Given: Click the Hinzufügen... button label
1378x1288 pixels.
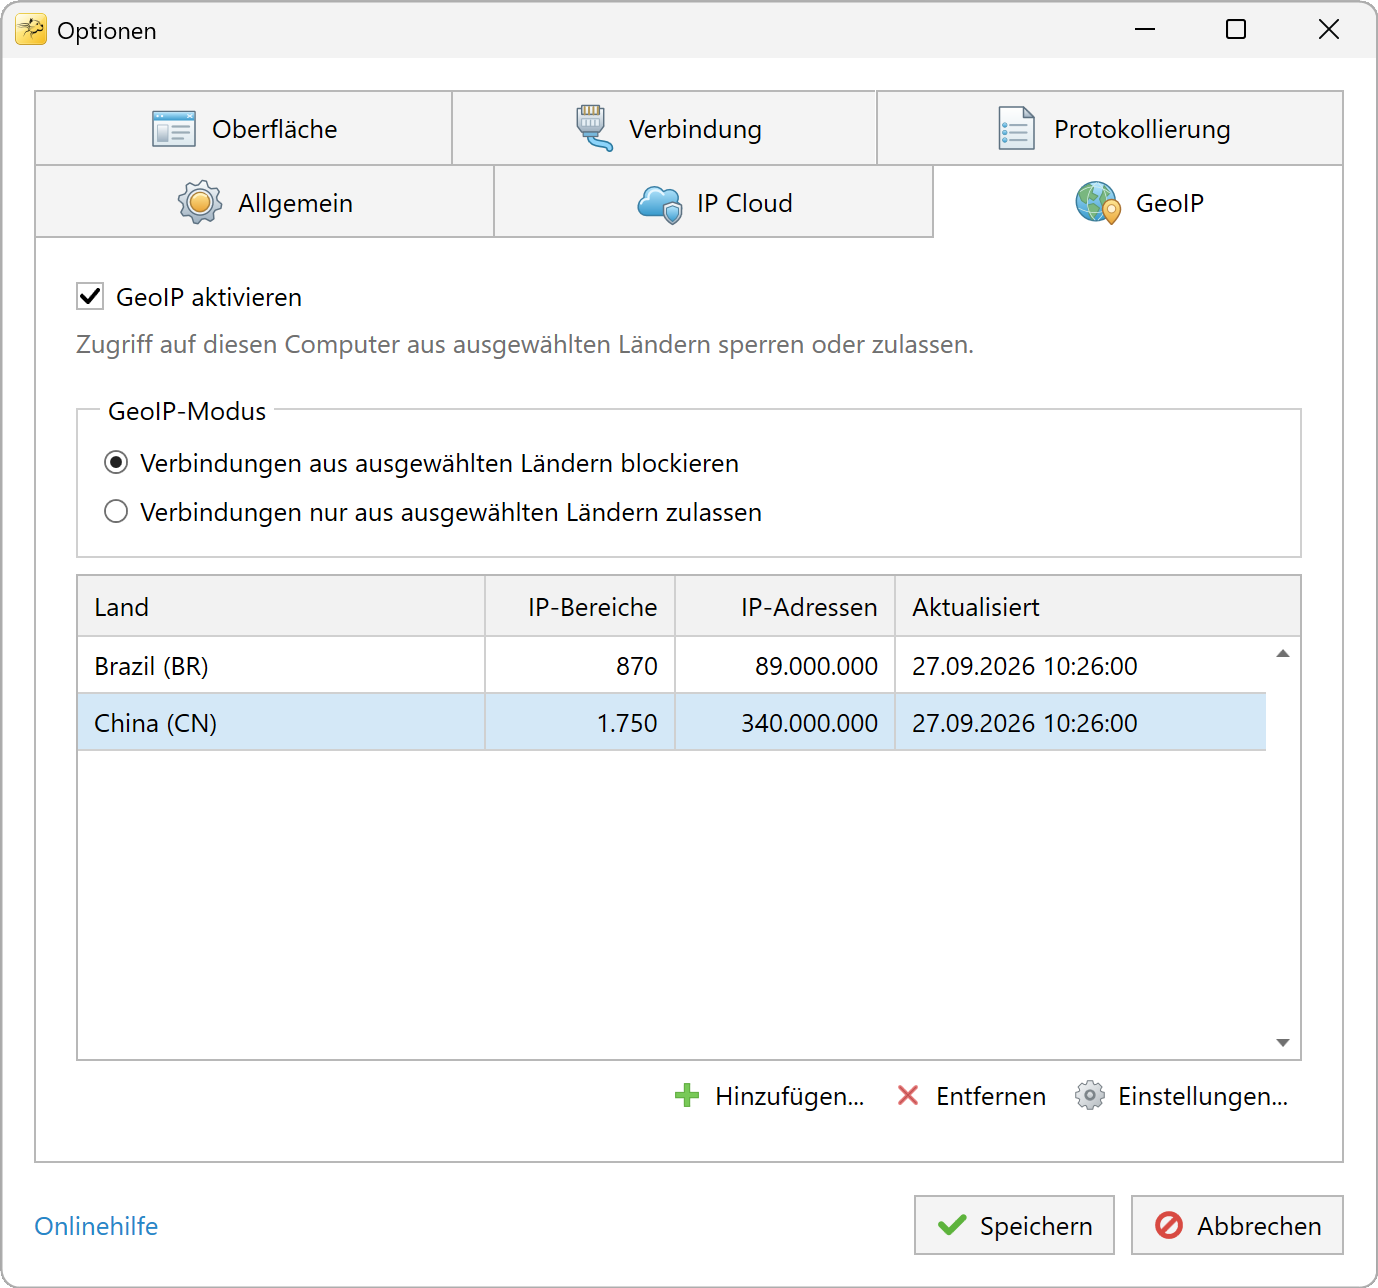Looking at the screenshot, I should (x=790, y=1096).
